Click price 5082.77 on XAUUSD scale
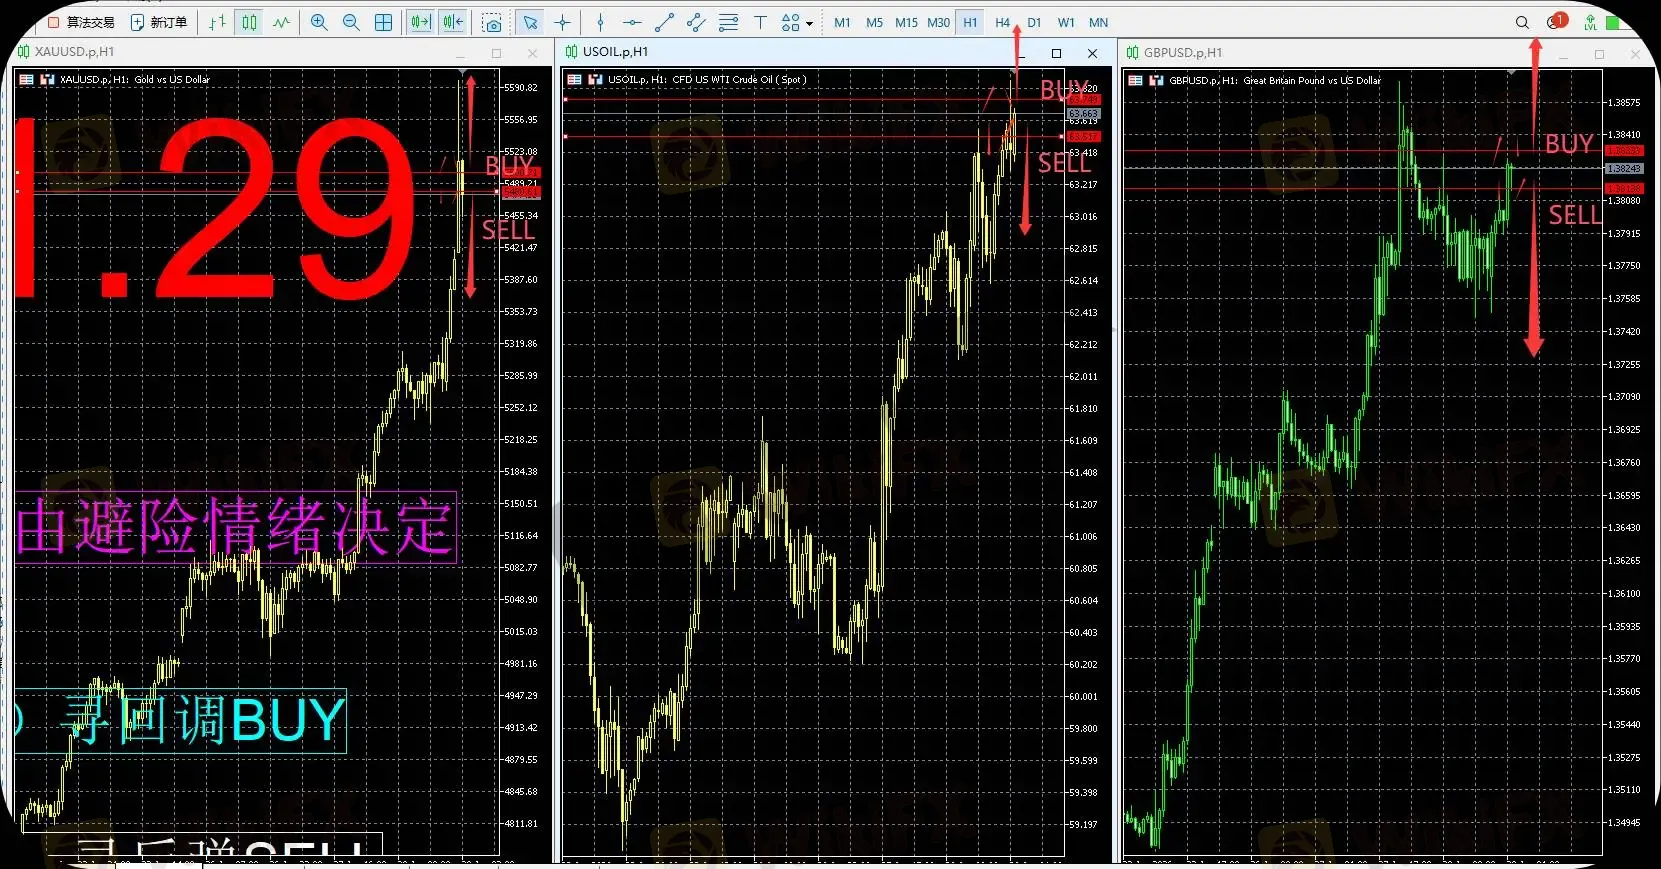 [x=520, y=567]
